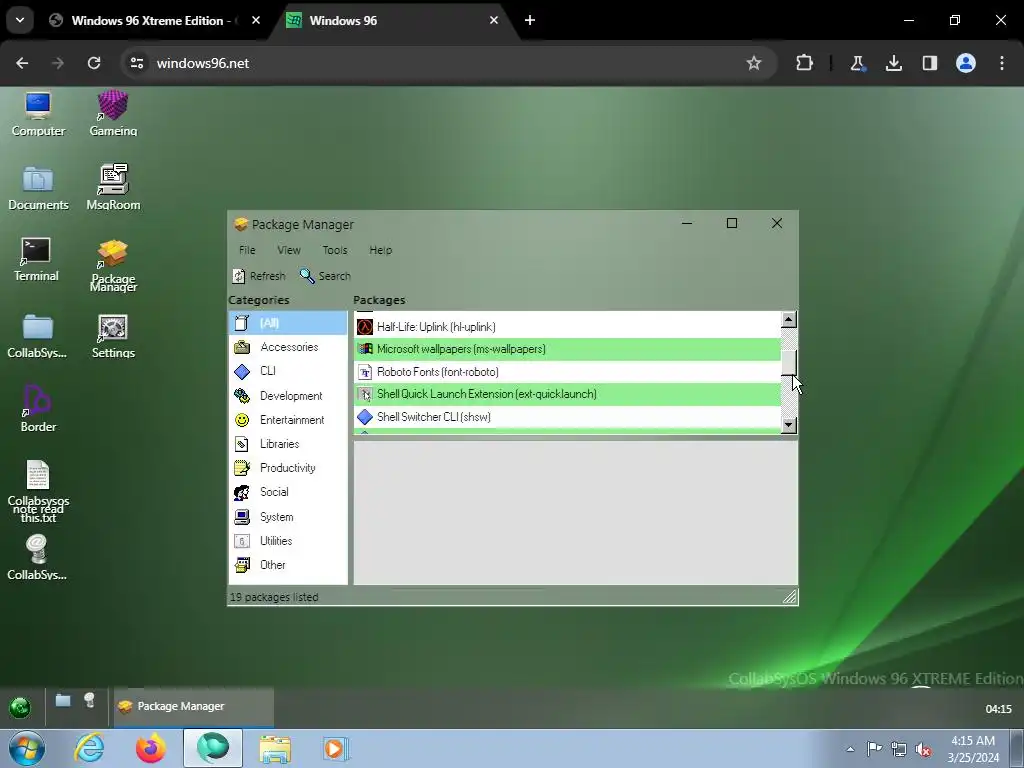
Task: Open the Chrome three-dot menu
Action: tap(1002, 63)
